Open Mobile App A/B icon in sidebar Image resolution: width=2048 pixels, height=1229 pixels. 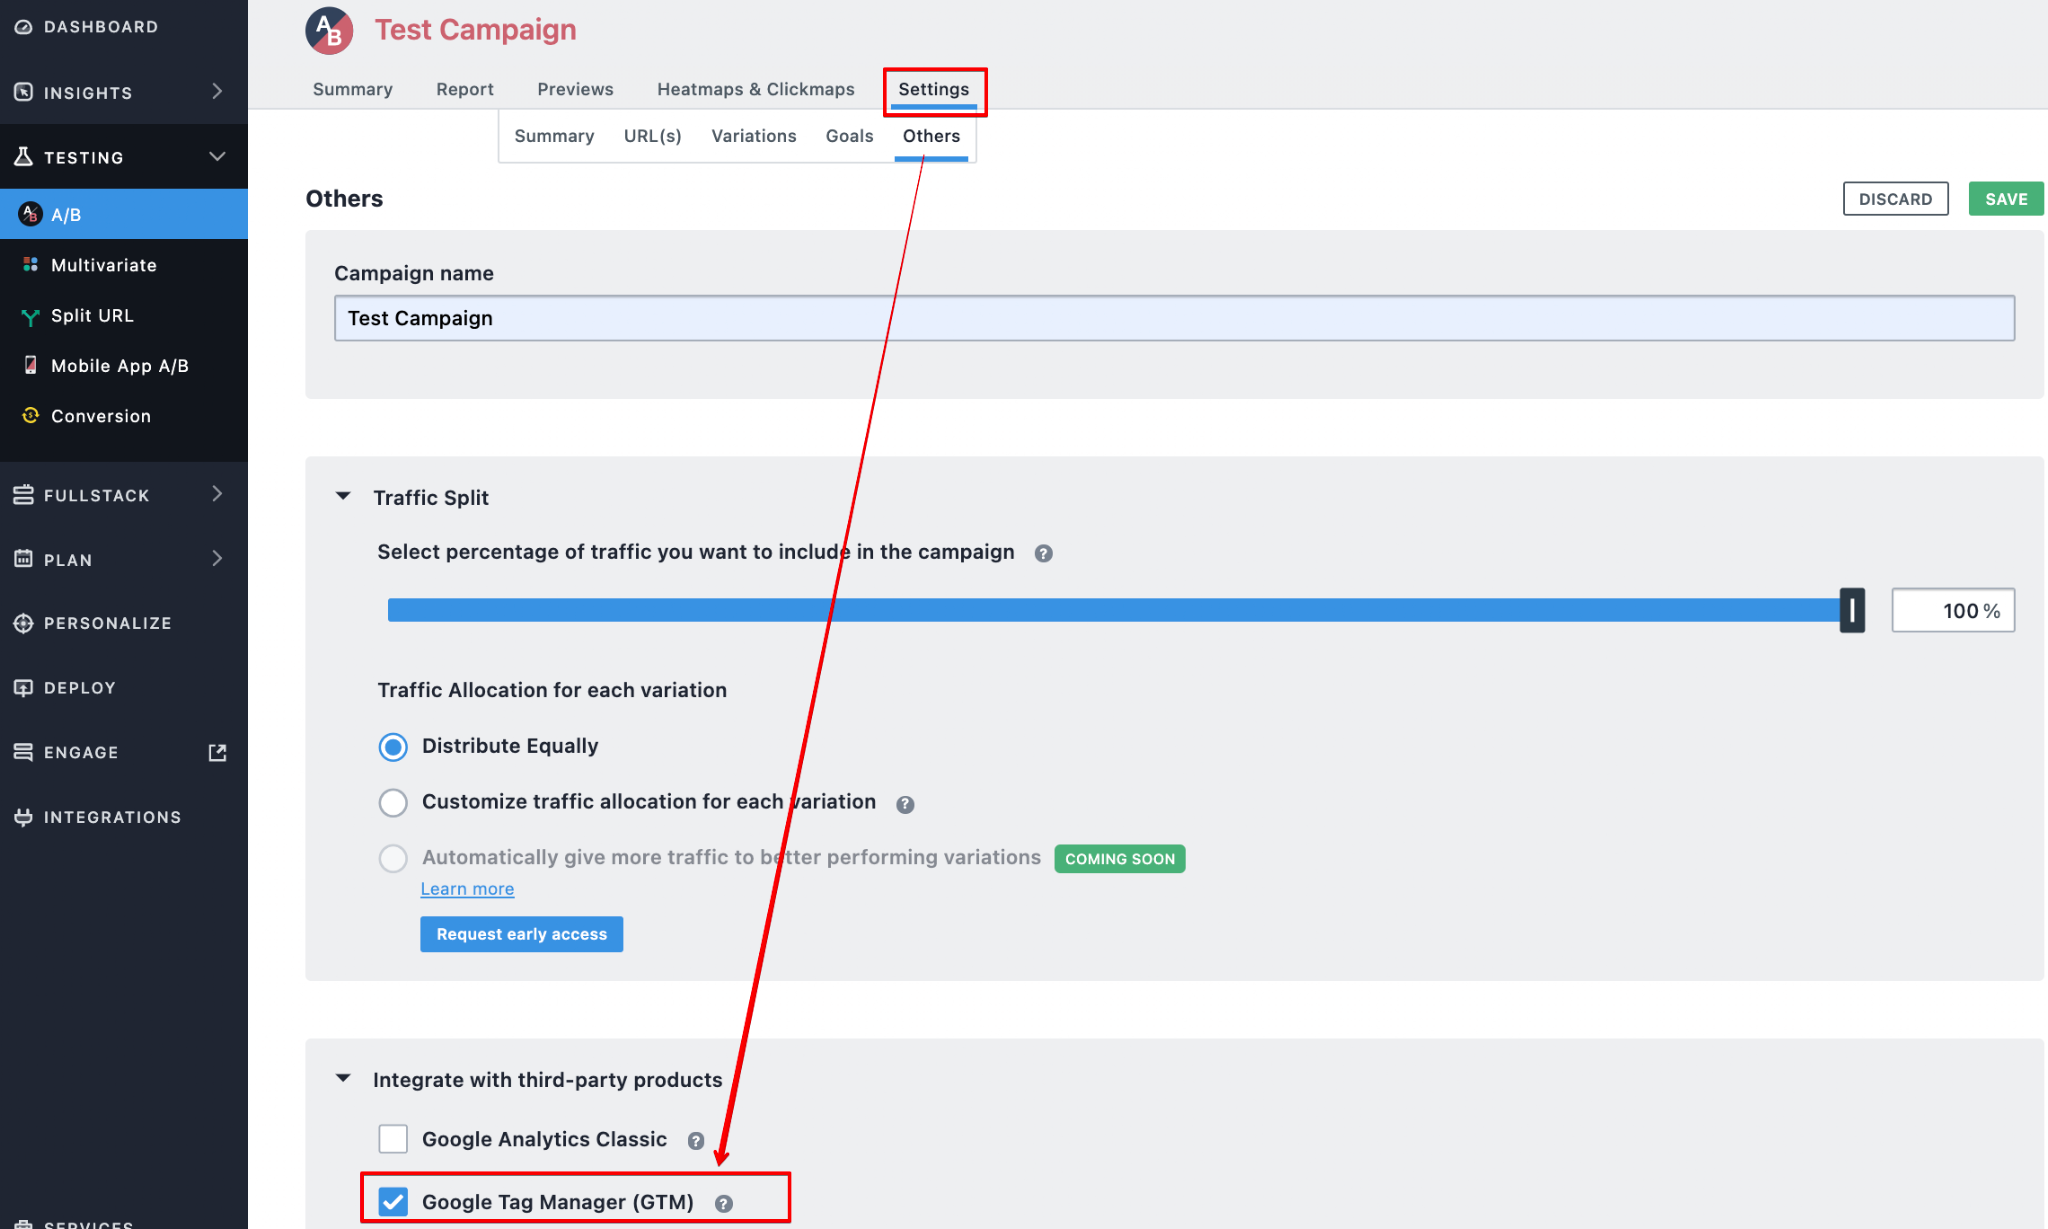(31, 366)
